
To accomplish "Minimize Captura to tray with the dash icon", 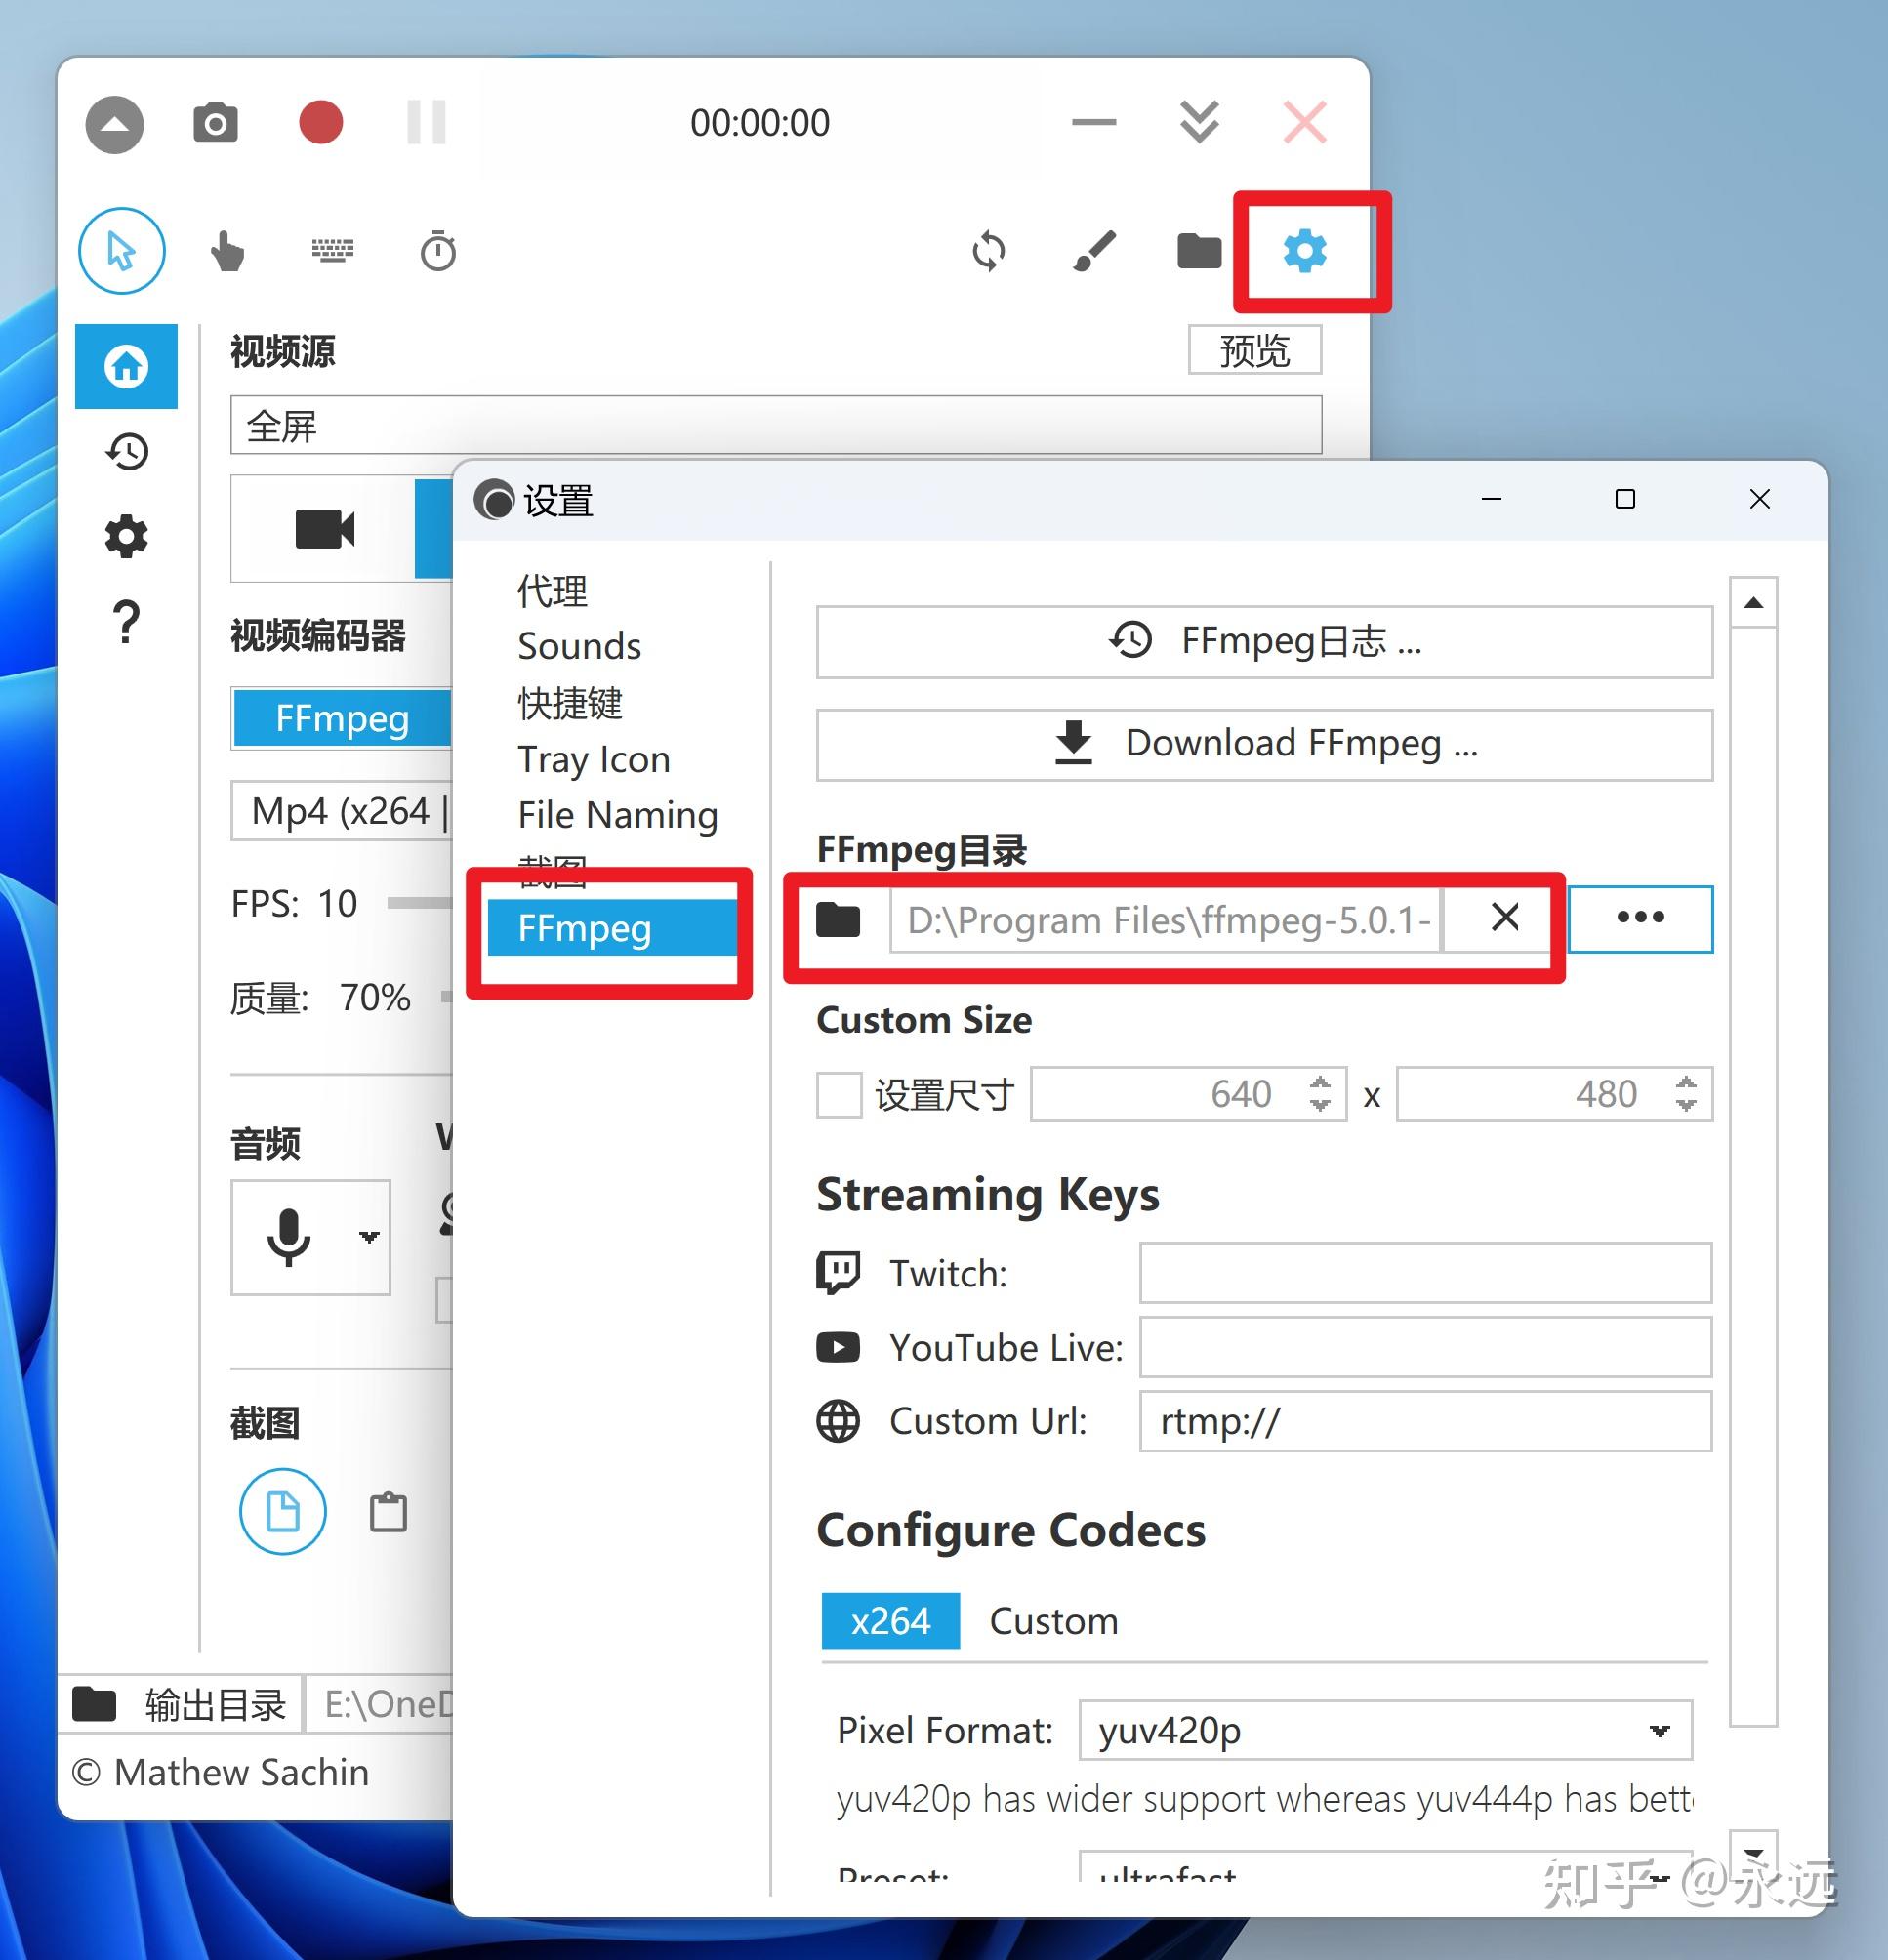I will tap(1093, 123).
